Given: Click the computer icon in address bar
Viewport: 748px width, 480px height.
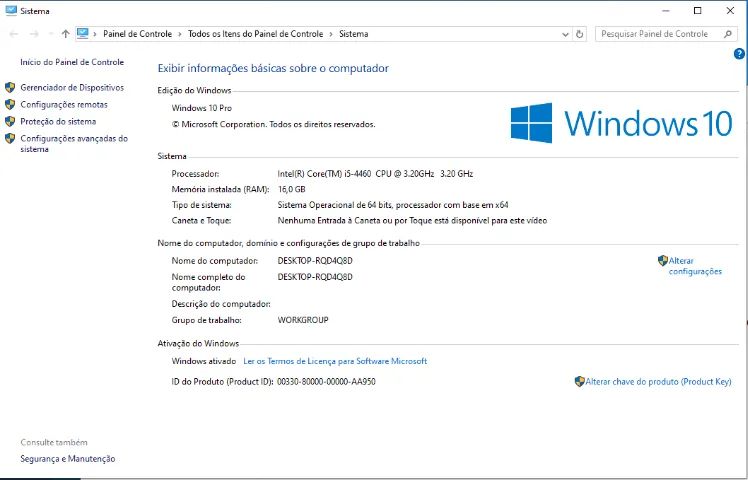Looking at the screenshot, I should click(x=83, y=33).
